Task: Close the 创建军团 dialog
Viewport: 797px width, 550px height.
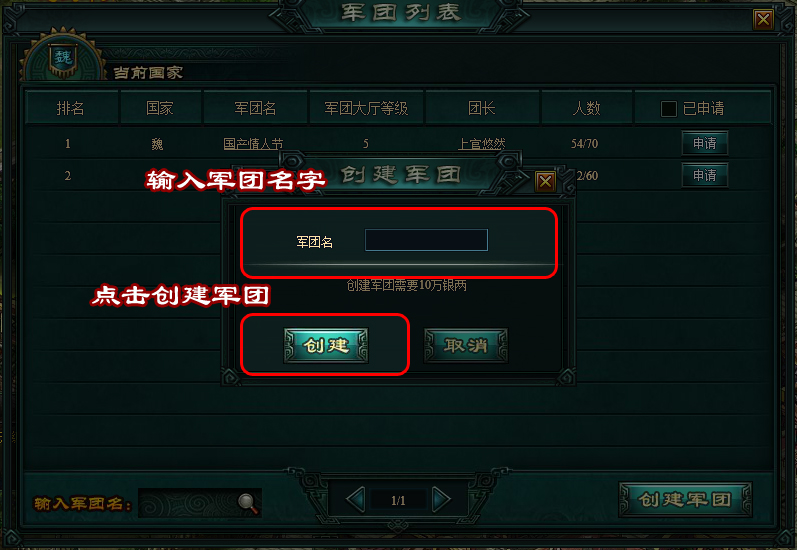Action: pos(545,181)
